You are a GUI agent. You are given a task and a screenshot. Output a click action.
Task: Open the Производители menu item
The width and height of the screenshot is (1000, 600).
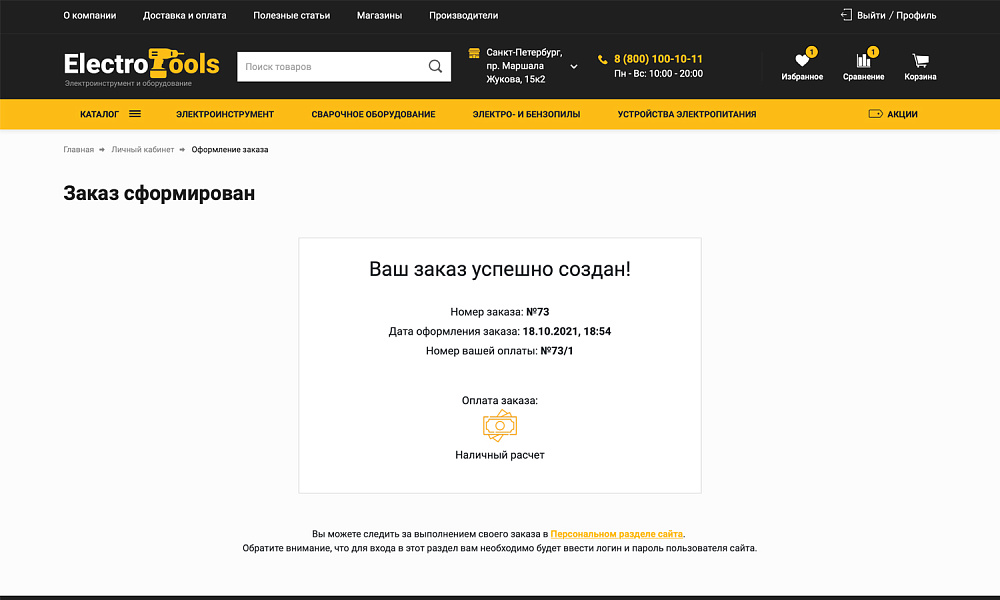point(462,15)
